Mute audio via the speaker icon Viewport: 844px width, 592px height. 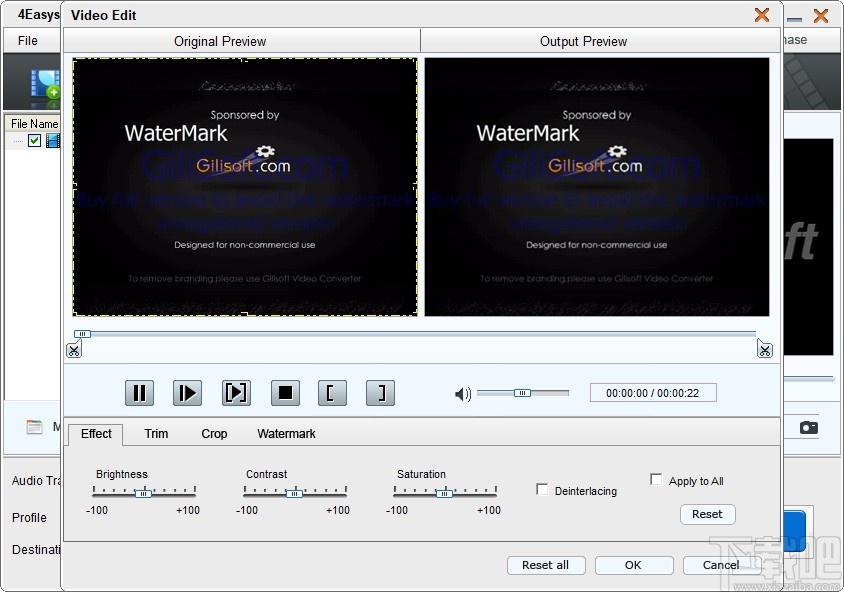(462, 394)
